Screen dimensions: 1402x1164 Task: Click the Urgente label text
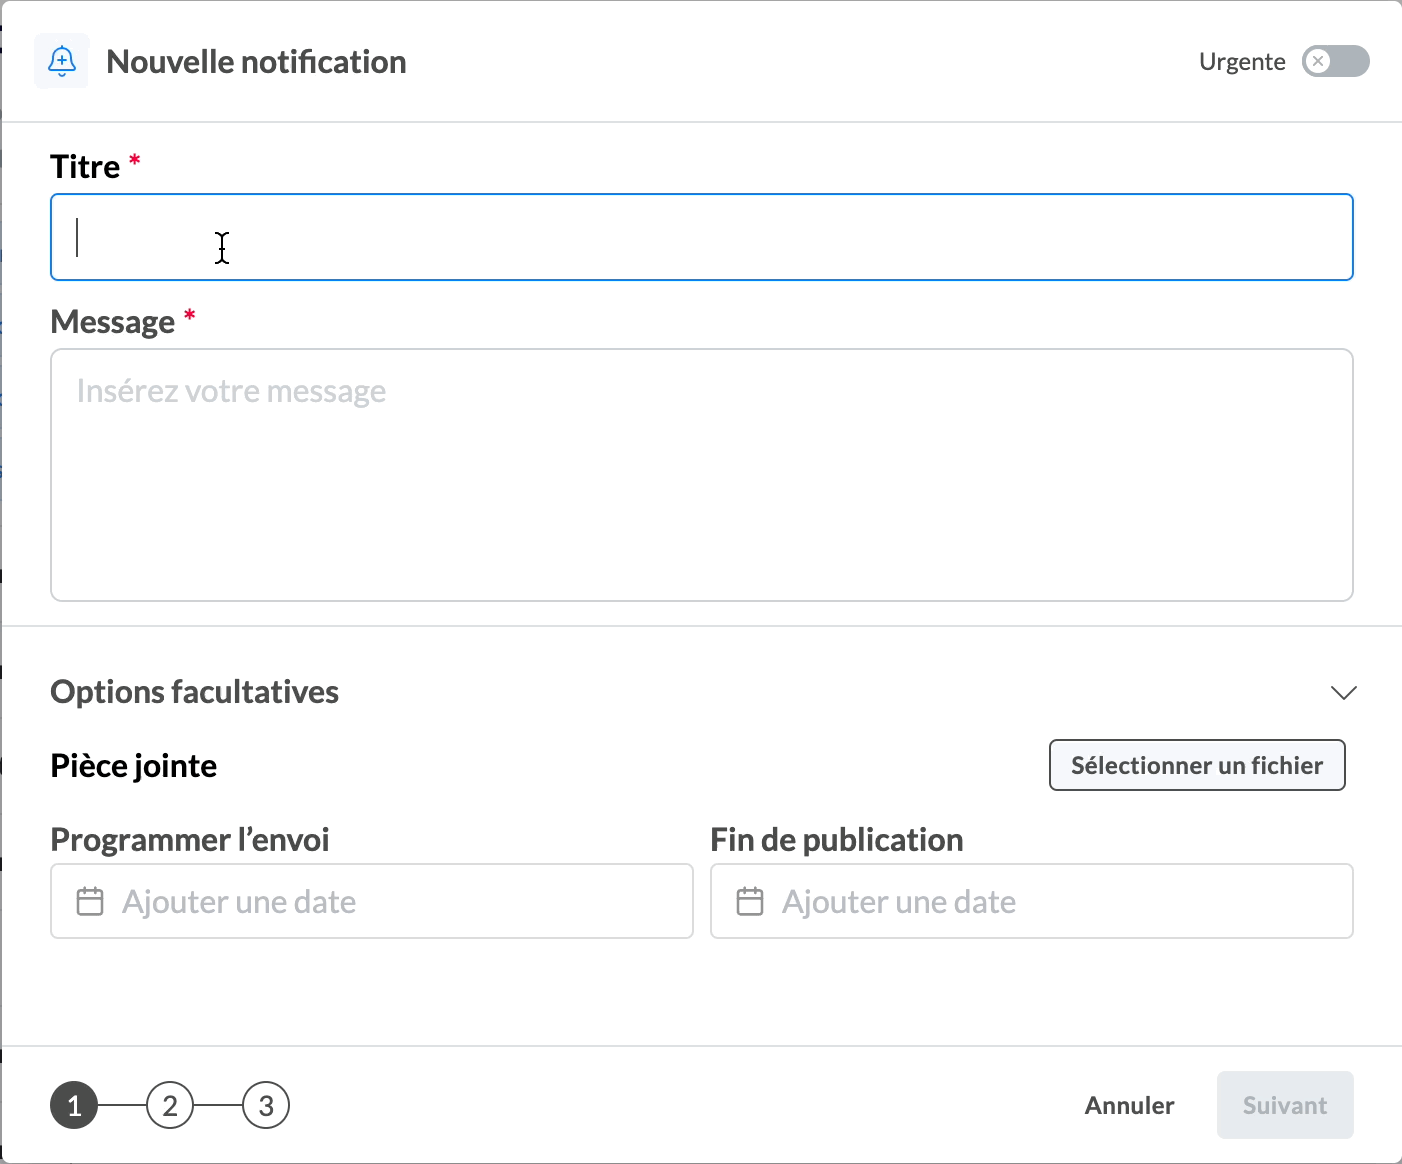pyautogui.click(x=1242, y=62)
